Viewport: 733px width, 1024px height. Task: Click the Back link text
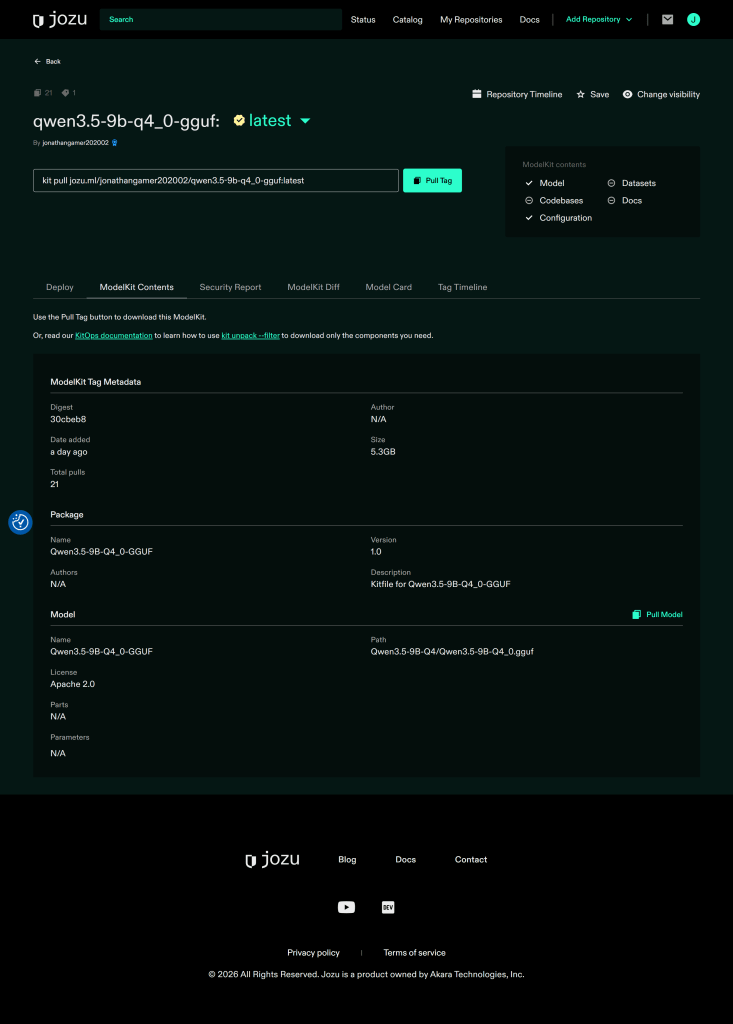[x=54, y=61]
